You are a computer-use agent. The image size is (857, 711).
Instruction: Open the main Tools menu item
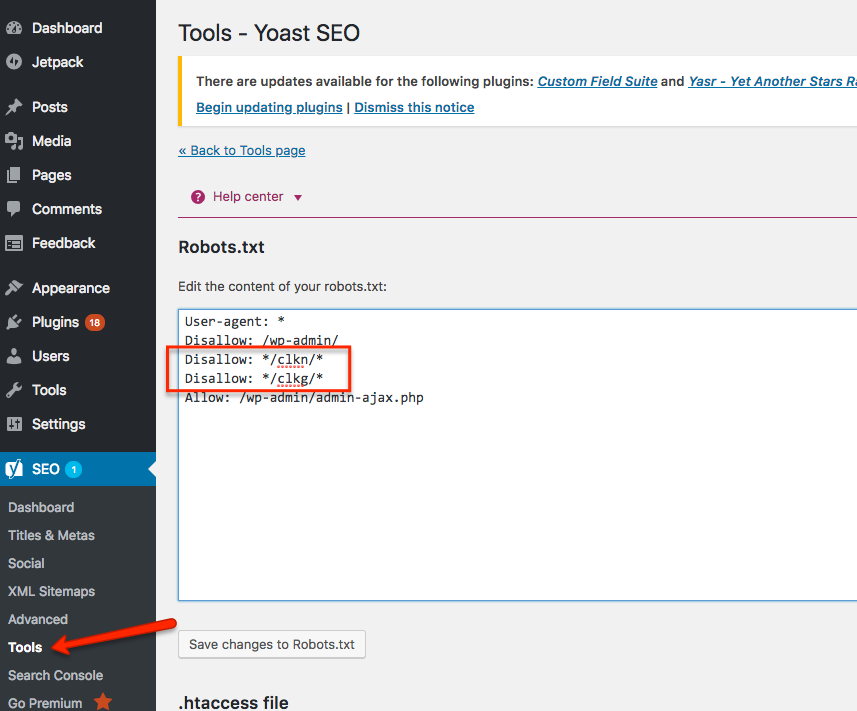coord(49,390)
